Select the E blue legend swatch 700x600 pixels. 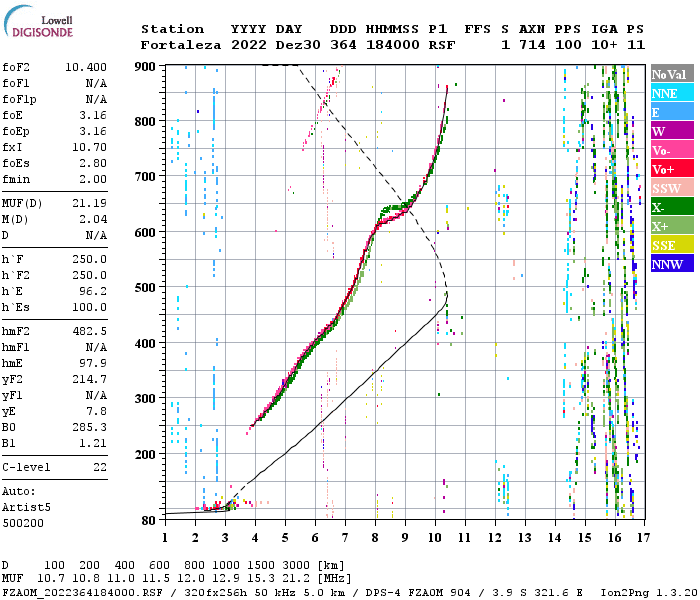click(672, 112)
